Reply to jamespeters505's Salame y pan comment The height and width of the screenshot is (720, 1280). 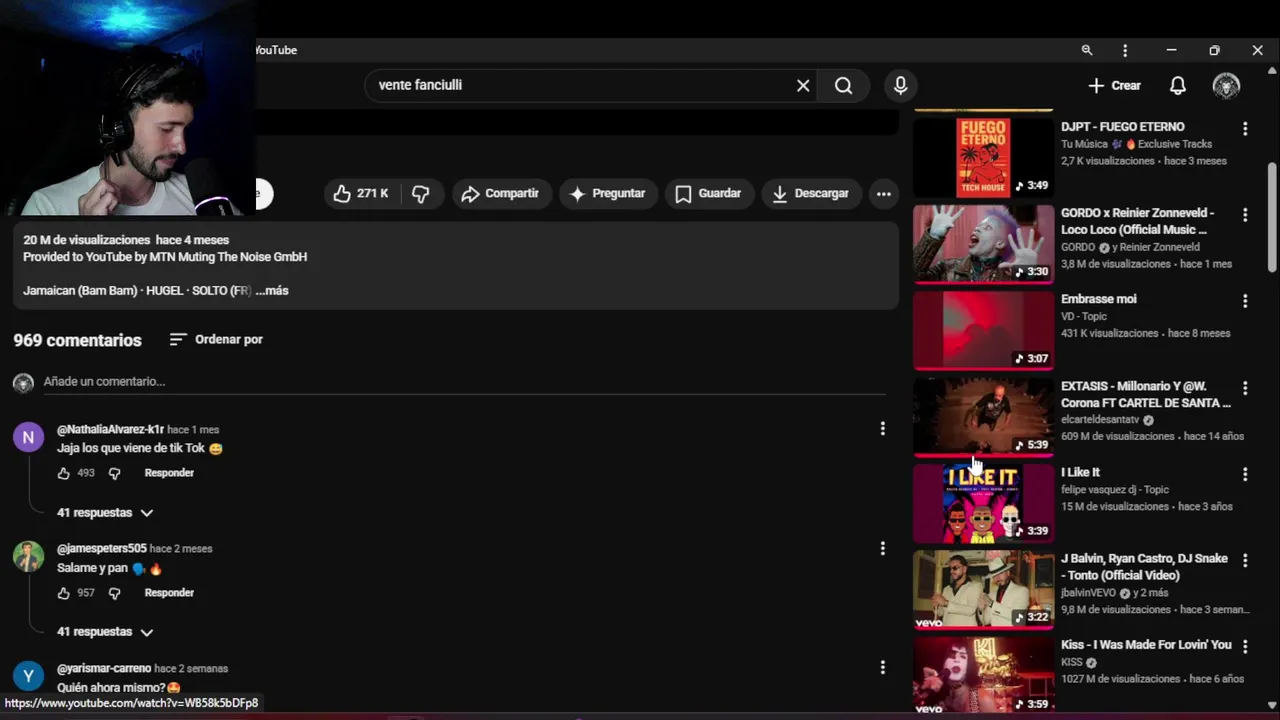169,593
